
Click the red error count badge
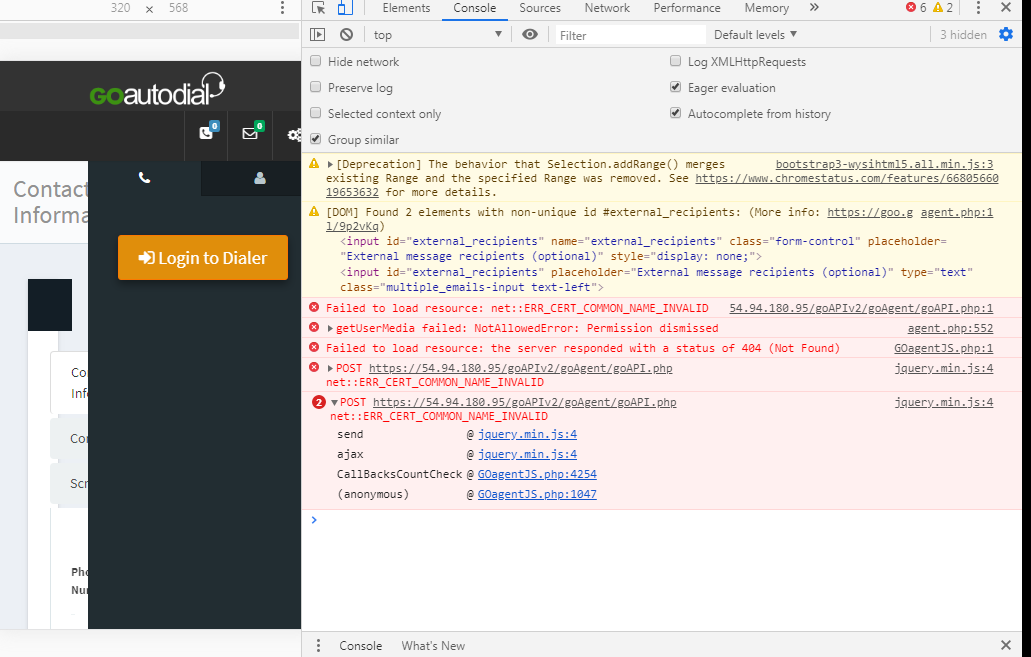coord(916,7)
